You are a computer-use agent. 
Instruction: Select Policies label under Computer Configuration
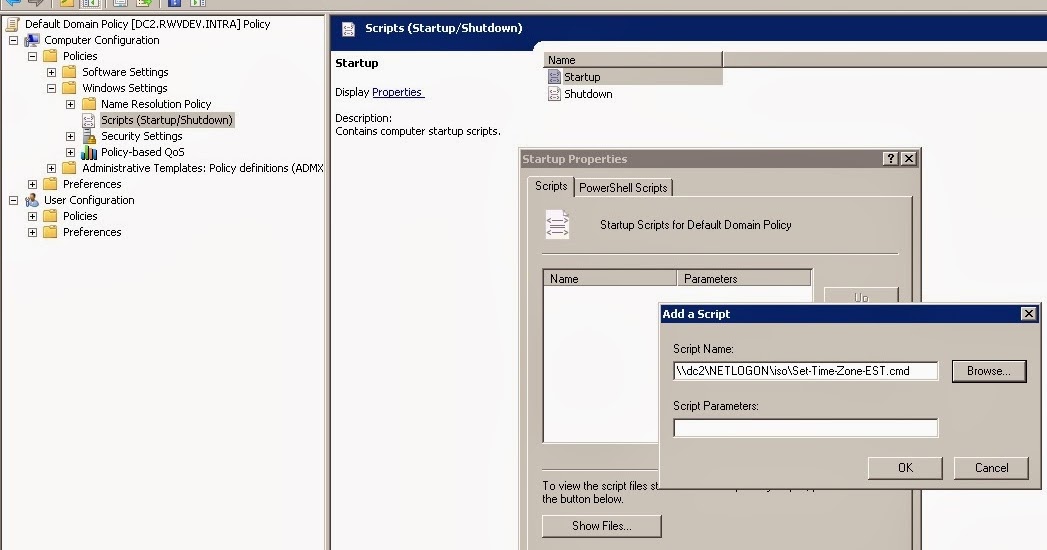coord(80,56)
